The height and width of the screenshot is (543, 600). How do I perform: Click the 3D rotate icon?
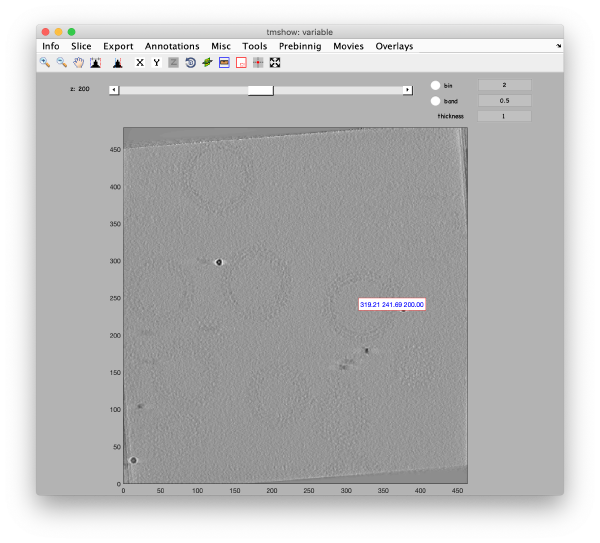tap(190, 62)
